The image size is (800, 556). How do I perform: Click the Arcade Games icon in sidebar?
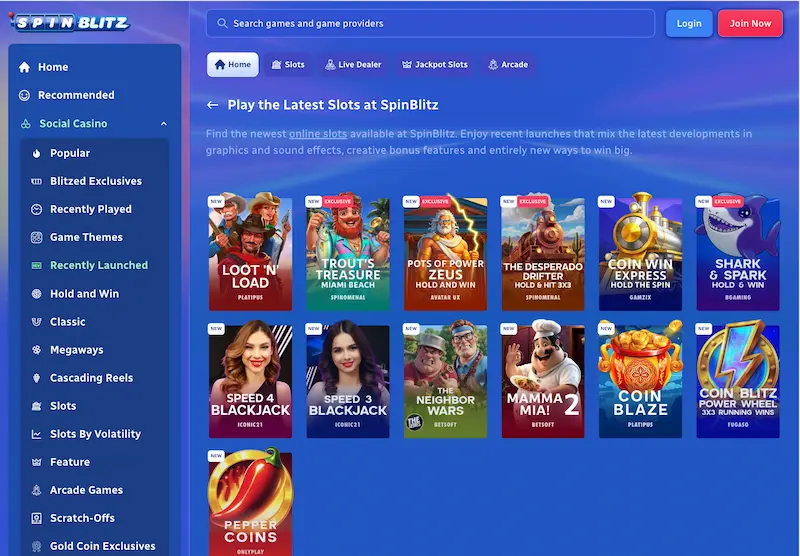(36, 490)
